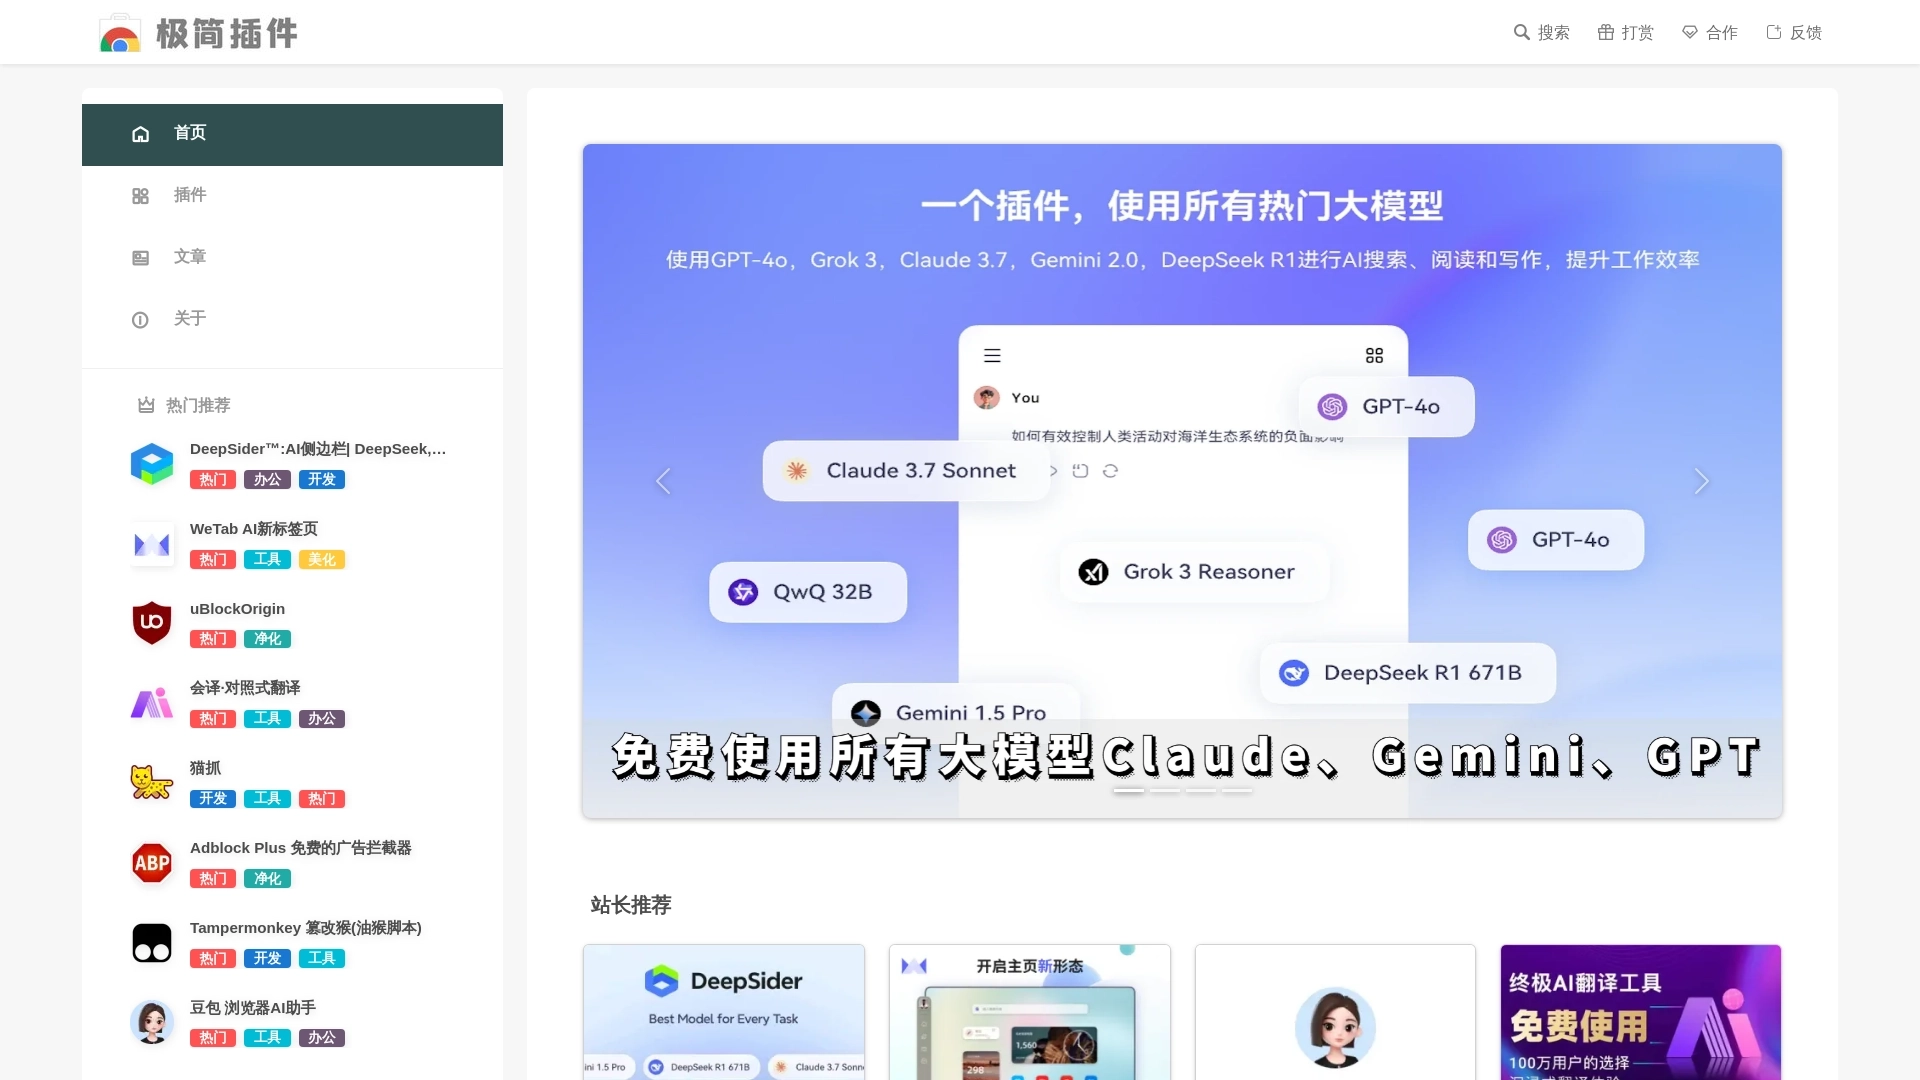The width and height of the screenshot is (1920, 1080).
Task: Open Adblock Plus 免费的广告拦截器 title
Action: 300,848
